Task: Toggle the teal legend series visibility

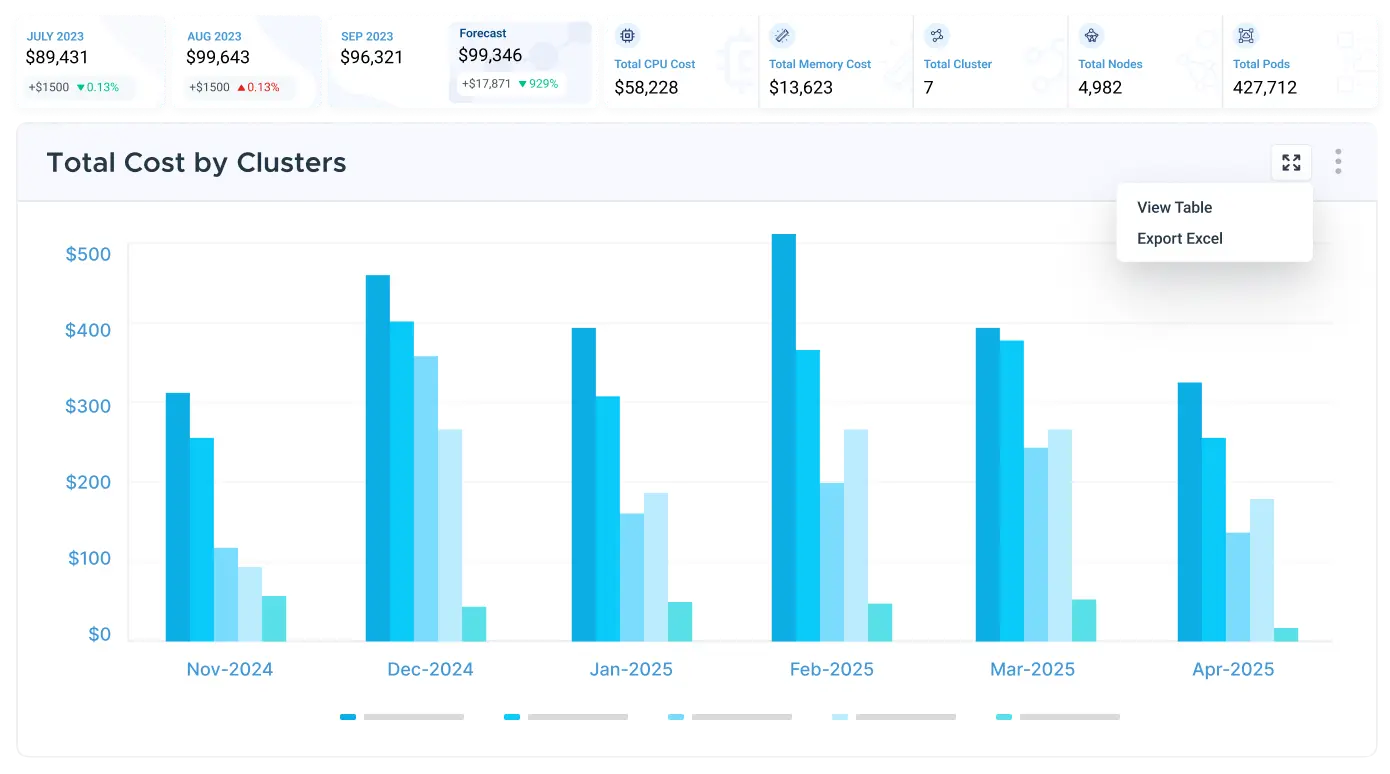Action: (x=1003, y=717)
